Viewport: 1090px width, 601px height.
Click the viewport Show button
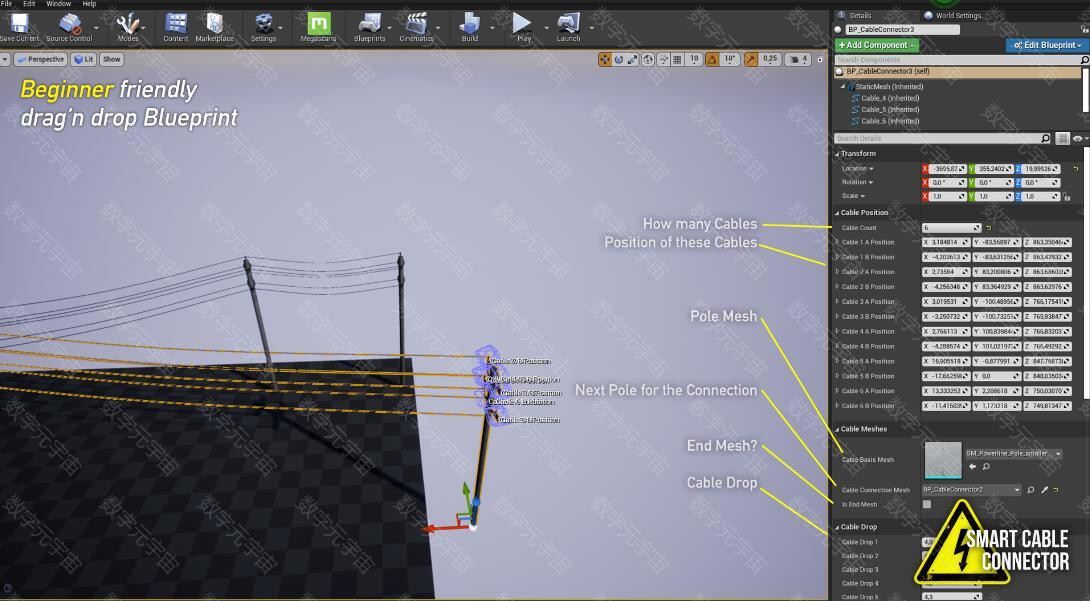pyautogui.click(x=111, y=60)
